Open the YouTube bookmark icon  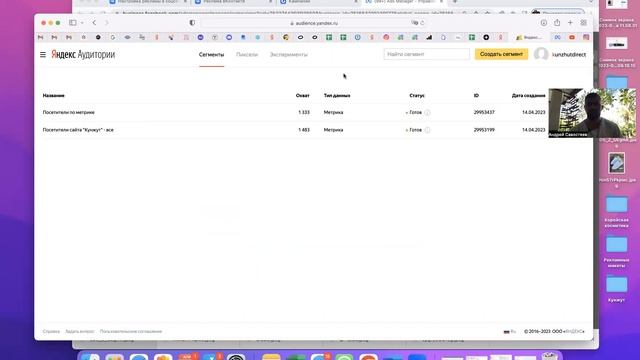[572, 37]
